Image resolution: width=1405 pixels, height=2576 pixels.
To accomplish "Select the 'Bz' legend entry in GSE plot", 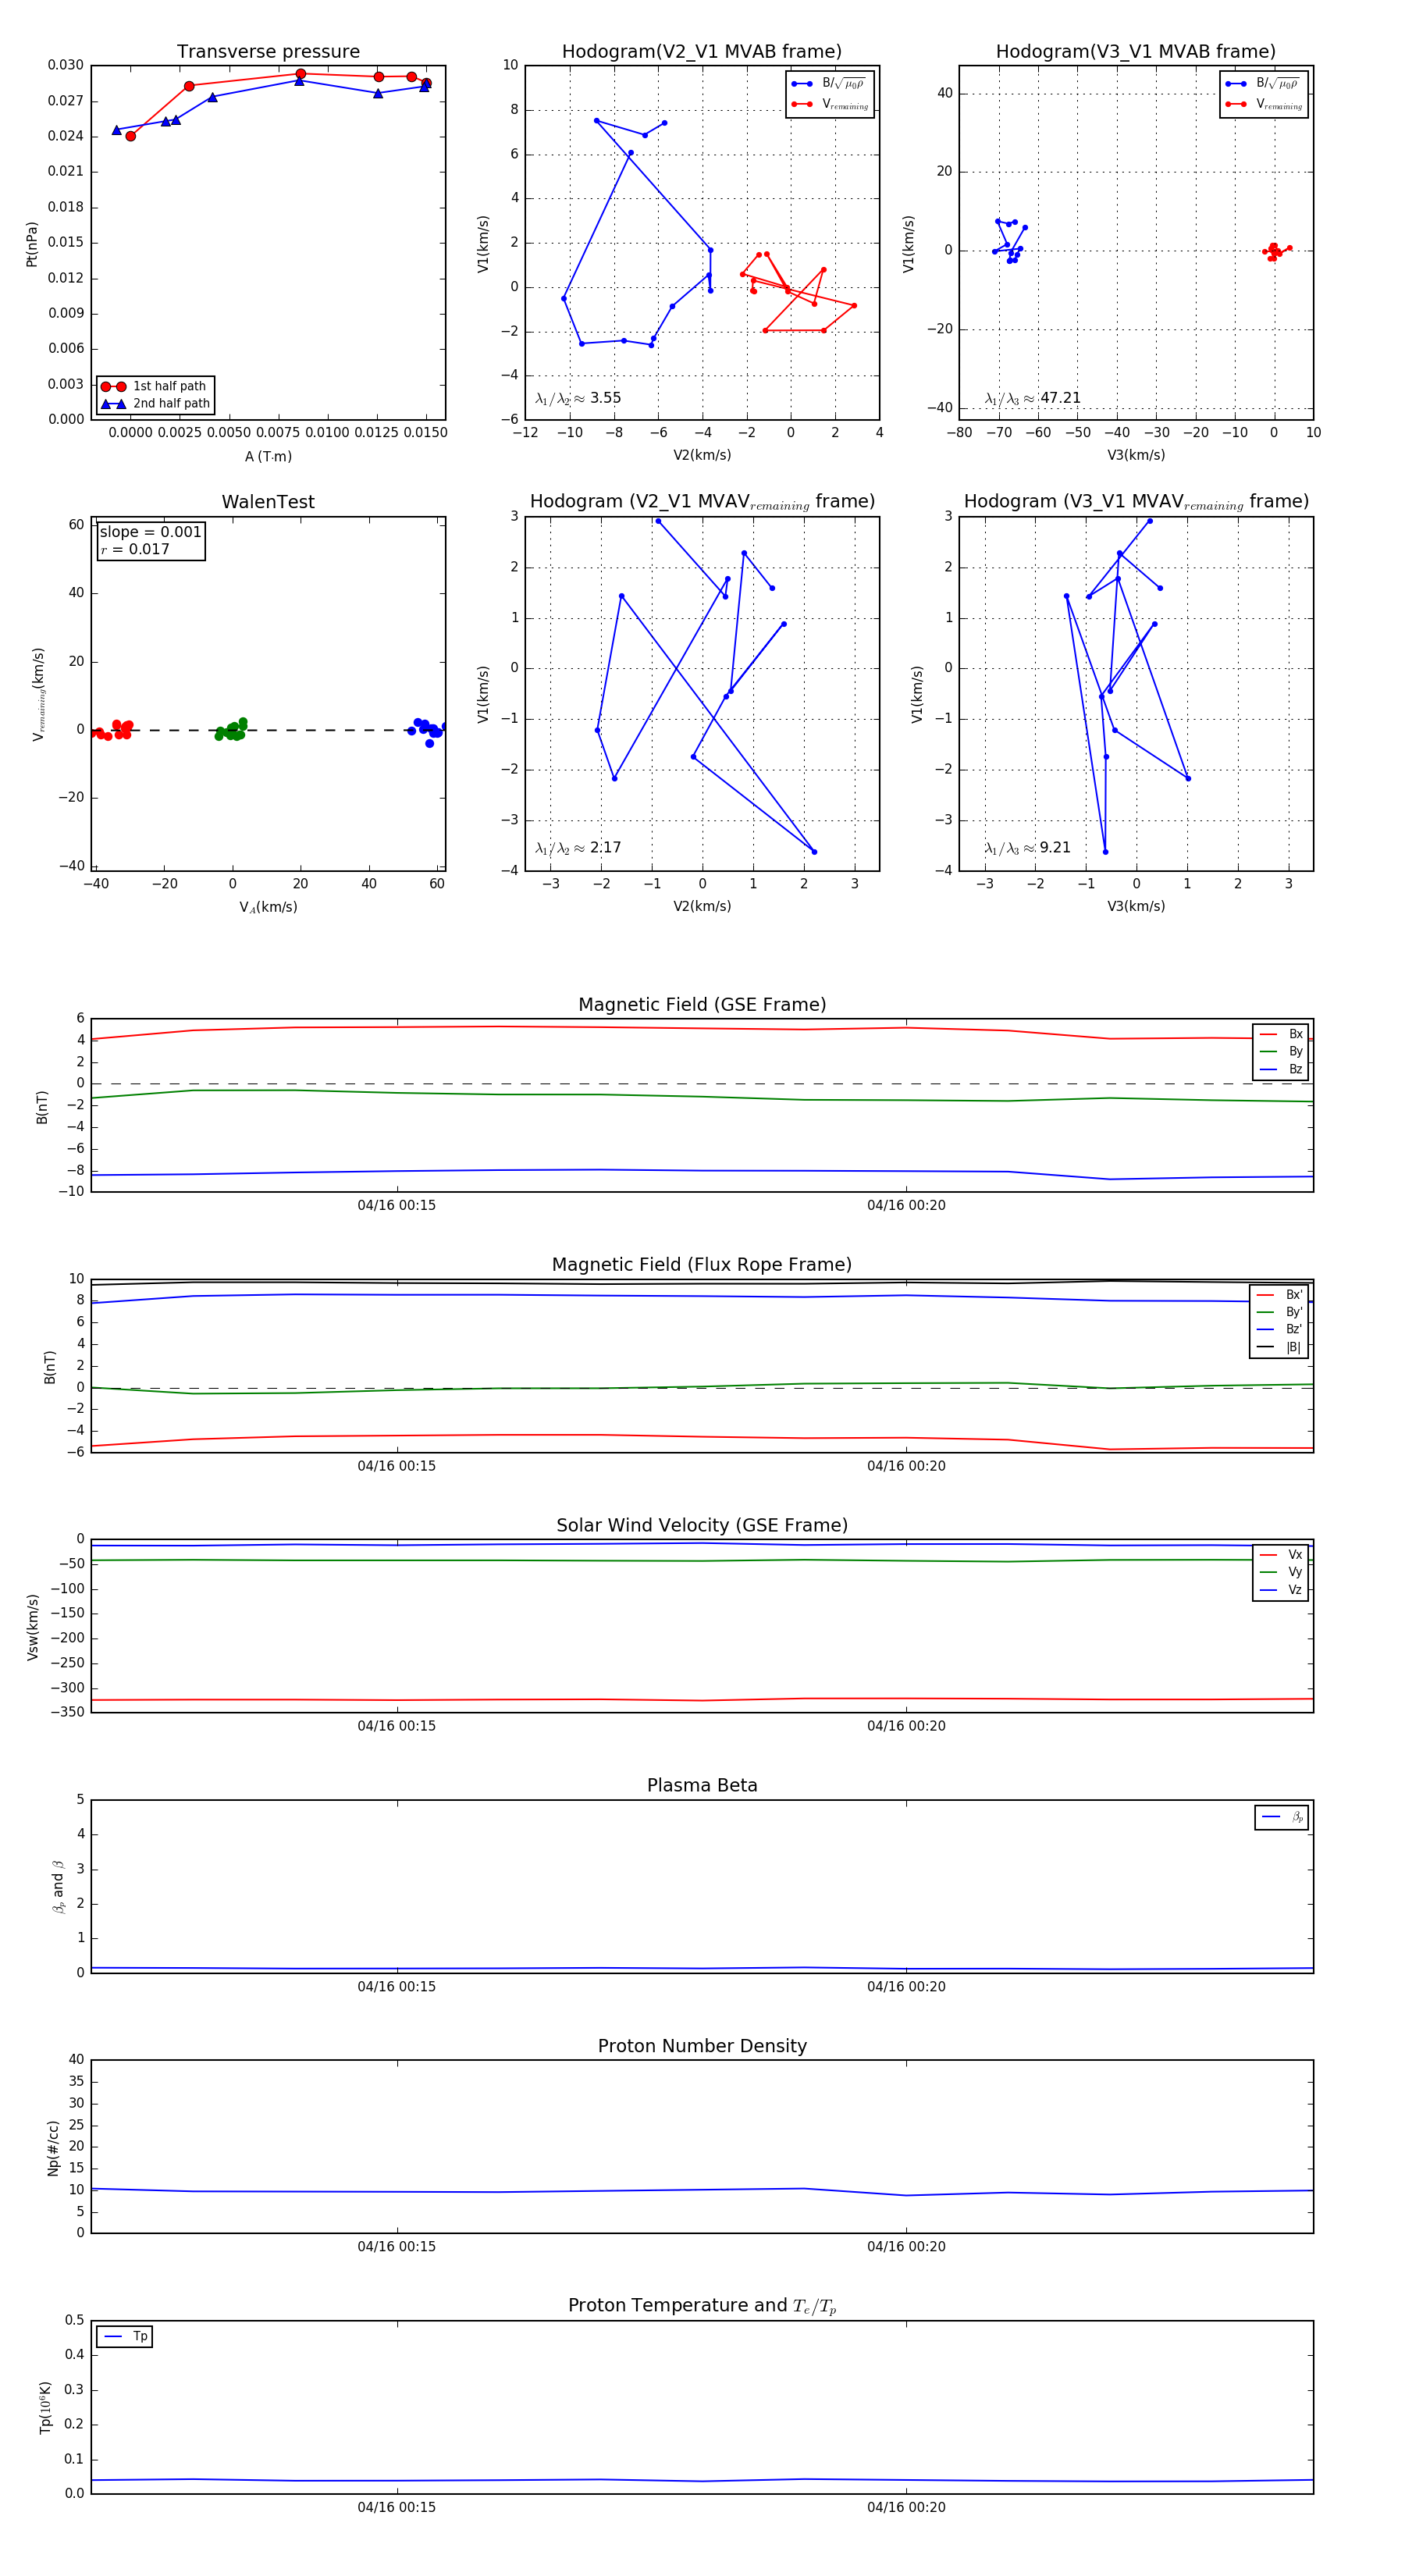I will pyautogui.click(x=1282, y=1069).
